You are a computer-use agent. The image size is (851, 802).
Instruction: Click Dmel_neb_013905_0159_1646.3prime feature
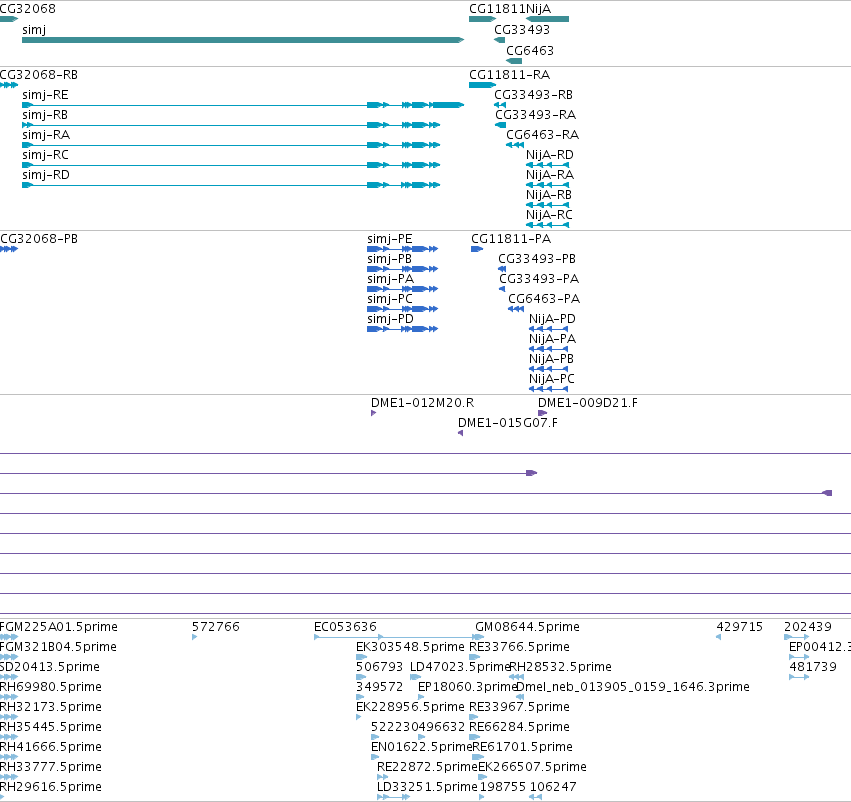click(x=519, y=697)
